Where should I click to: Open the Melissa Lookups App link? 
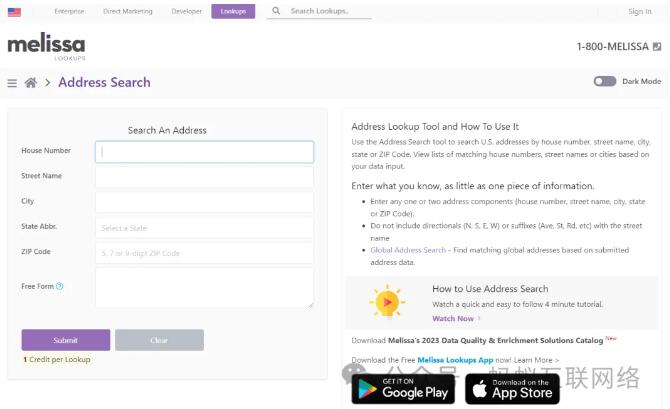click(x=455, y=360)
